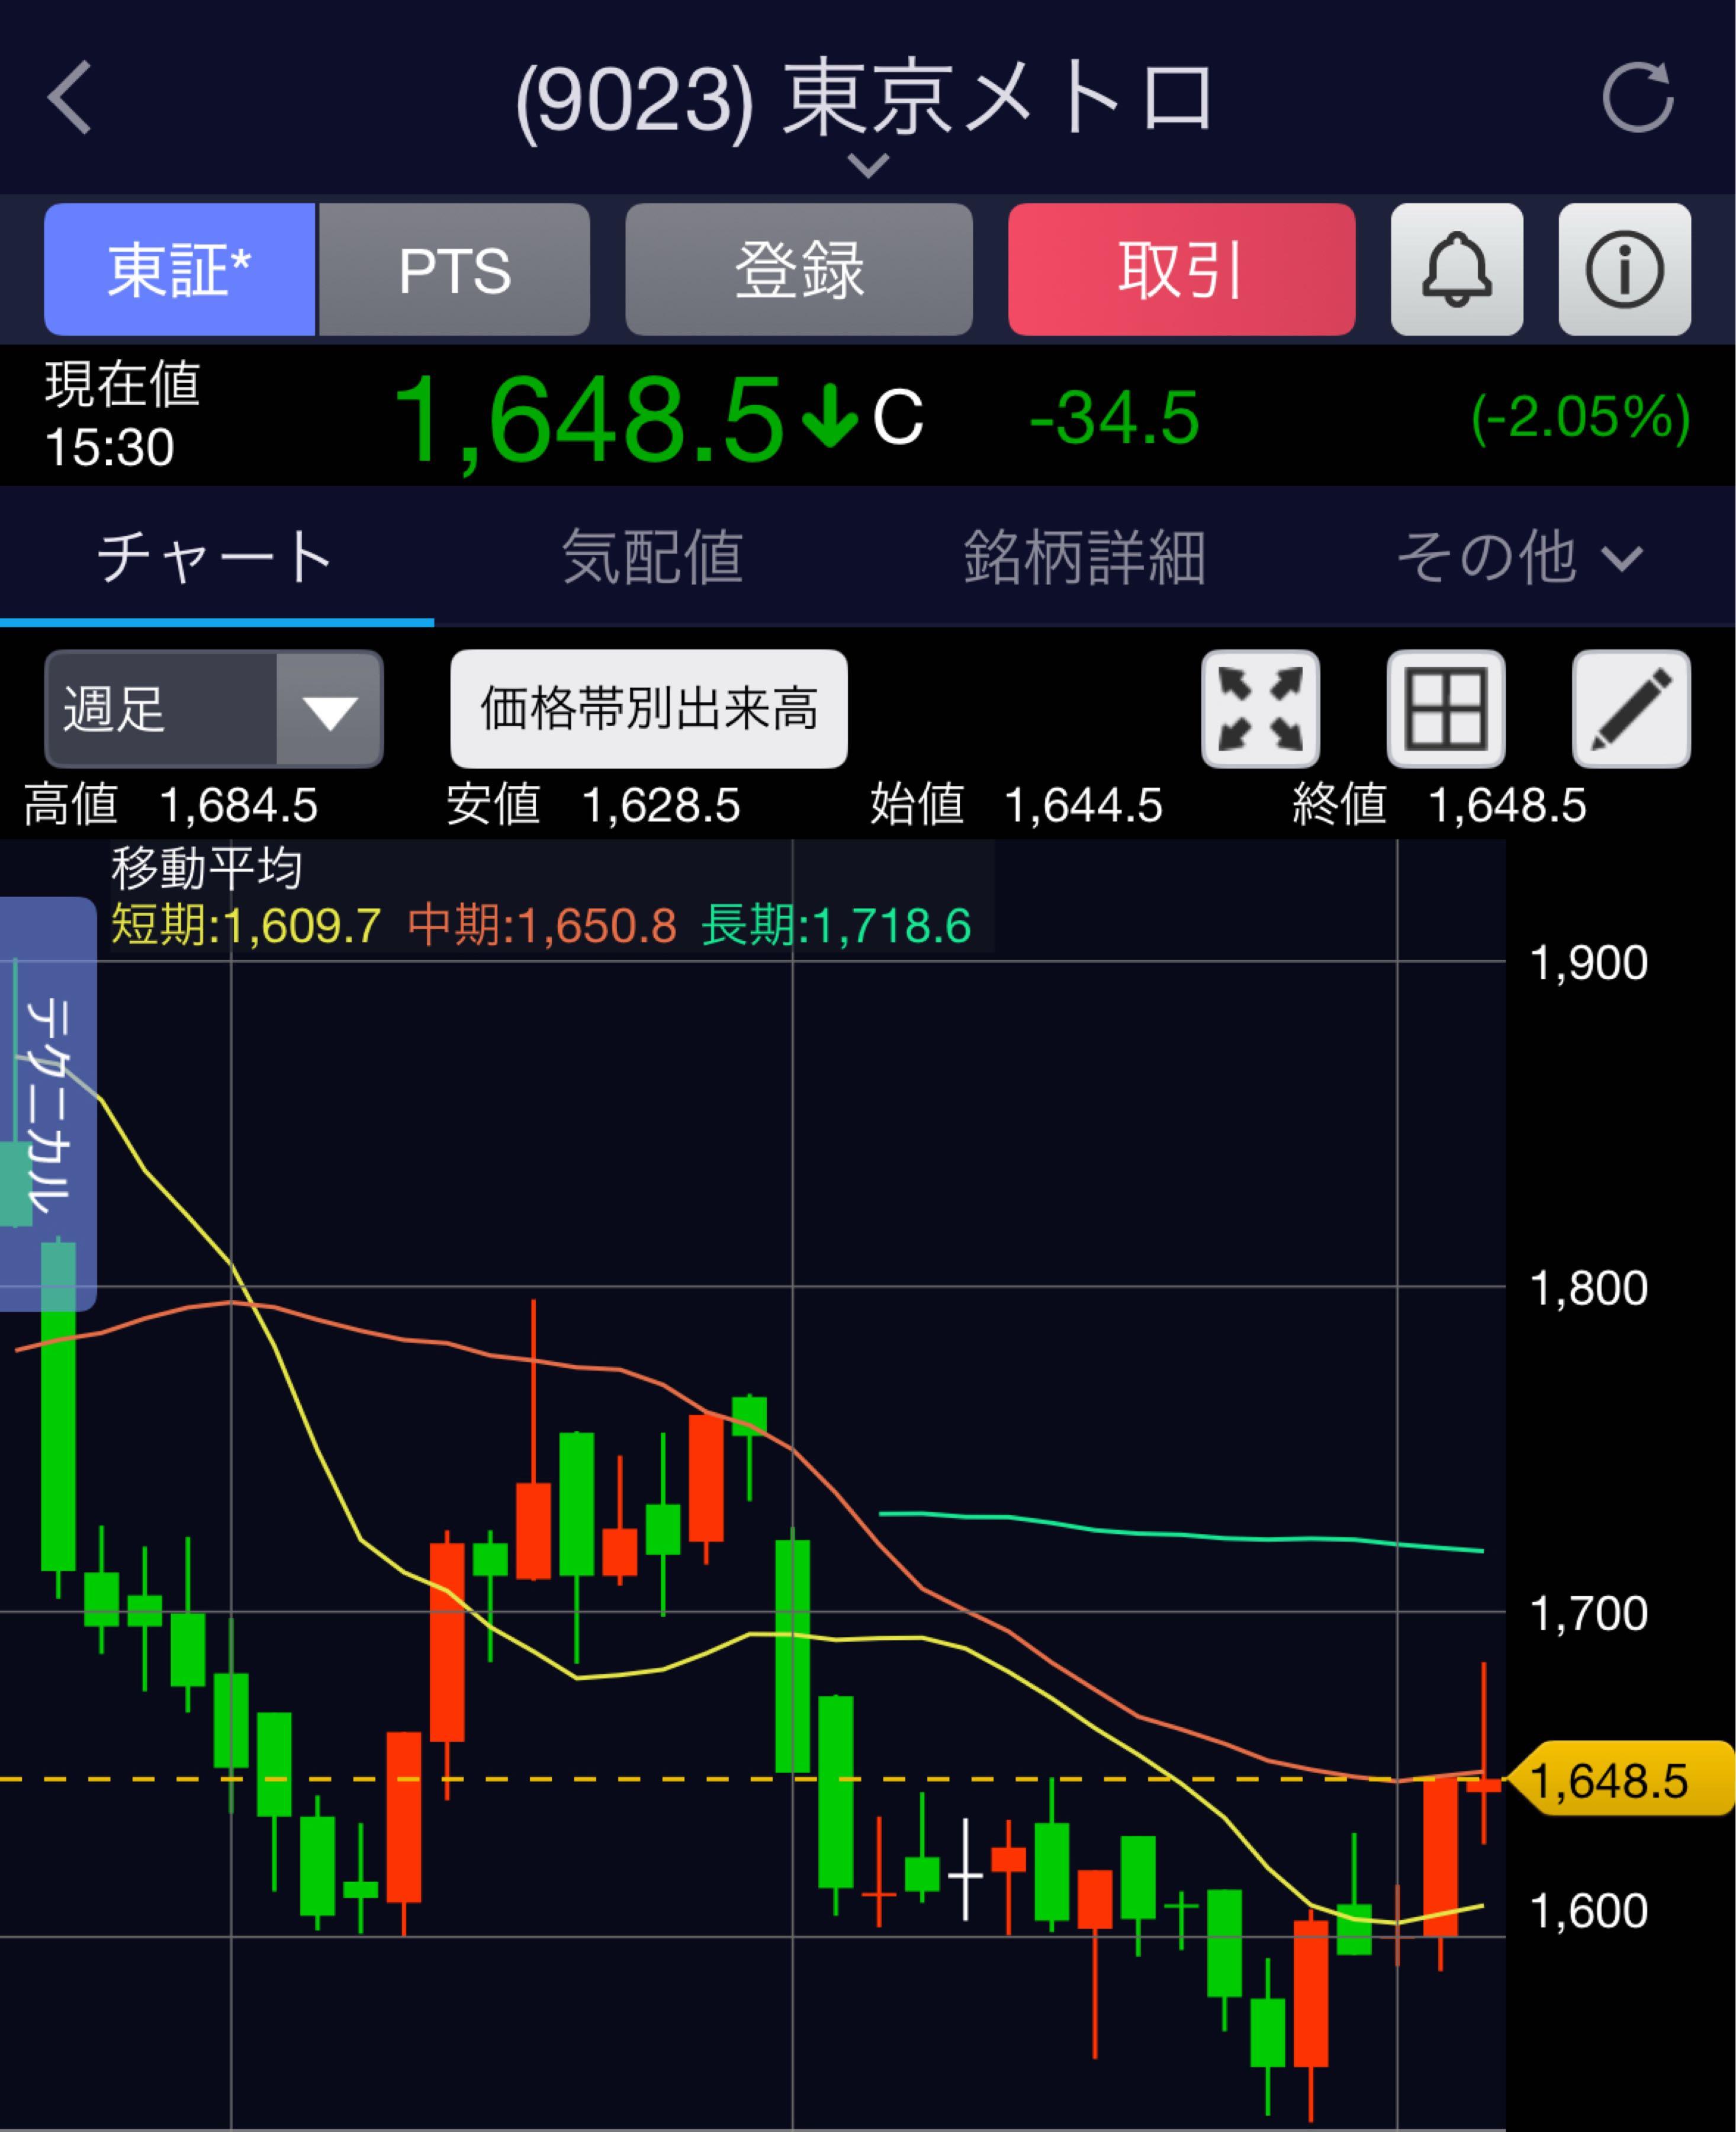The height and width of the screenshot is (2132, 1736).
Task: Expand the その他 menu
Action: point(1518,557)
